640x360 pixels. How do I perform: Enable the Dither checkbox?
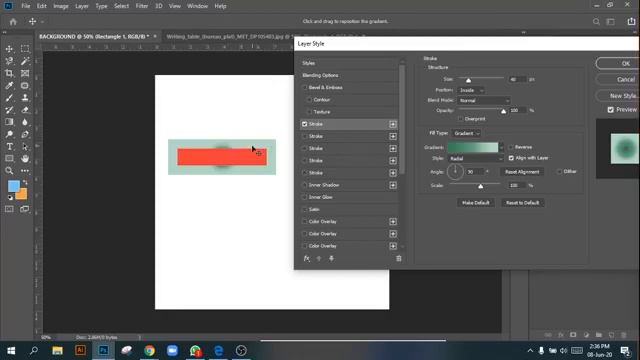coord(559,171)
